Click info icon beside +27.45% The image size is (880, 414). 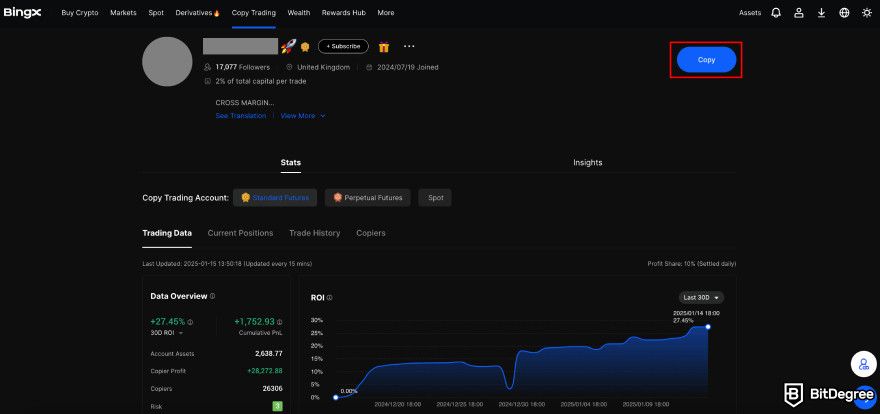click(190, 322)
